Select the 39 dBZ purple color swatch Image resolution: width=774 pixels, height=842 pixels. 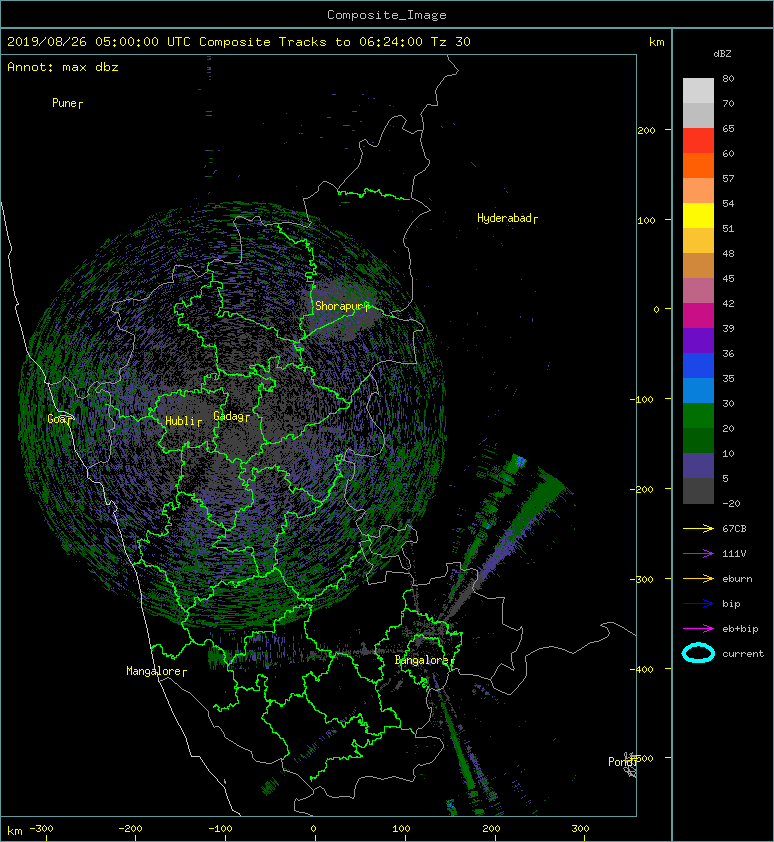(x=698, y=340)
